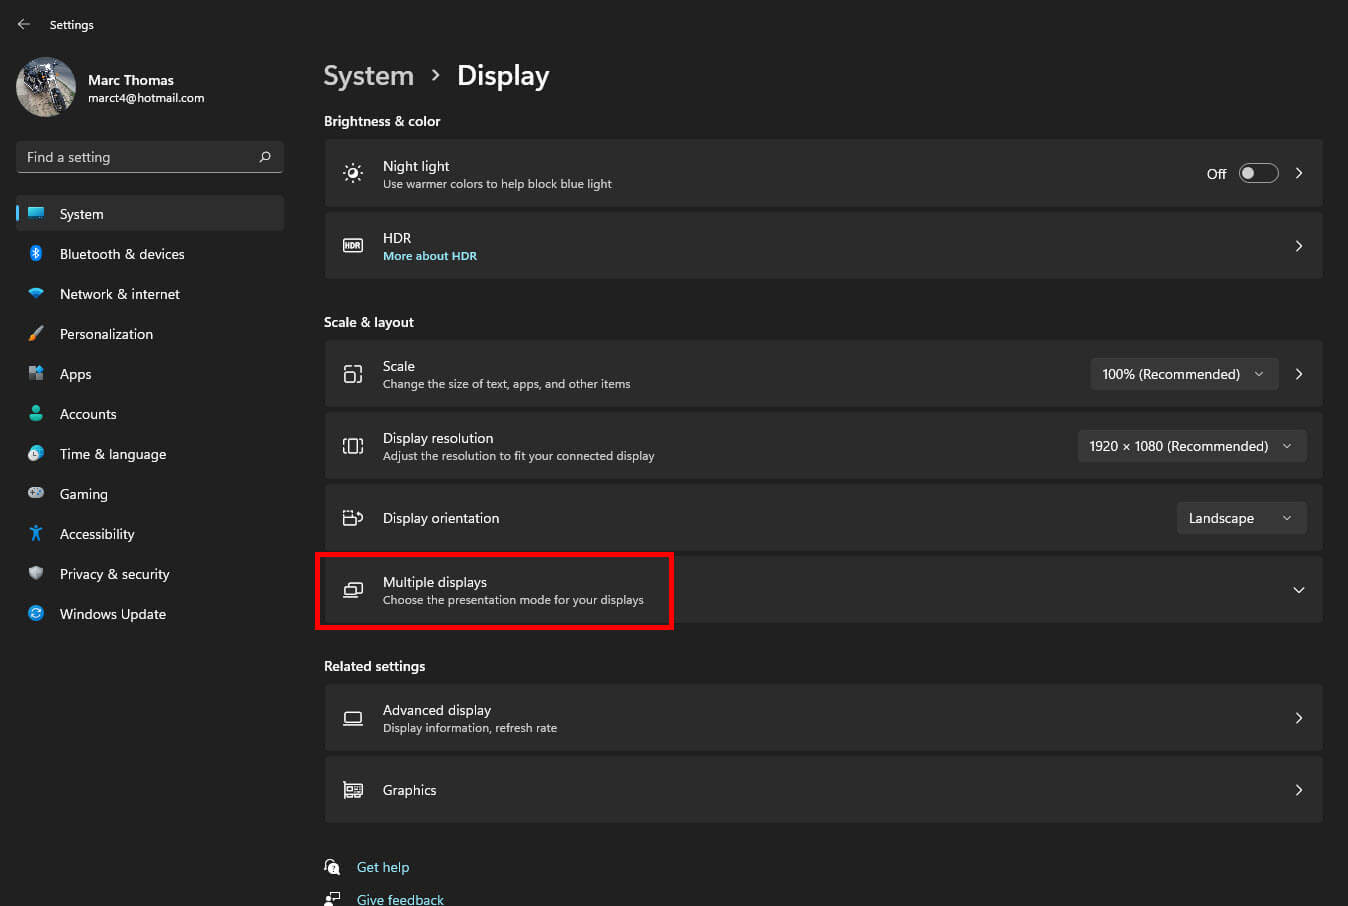
Task: Navigate to Gaming settings
Action: 150,494
